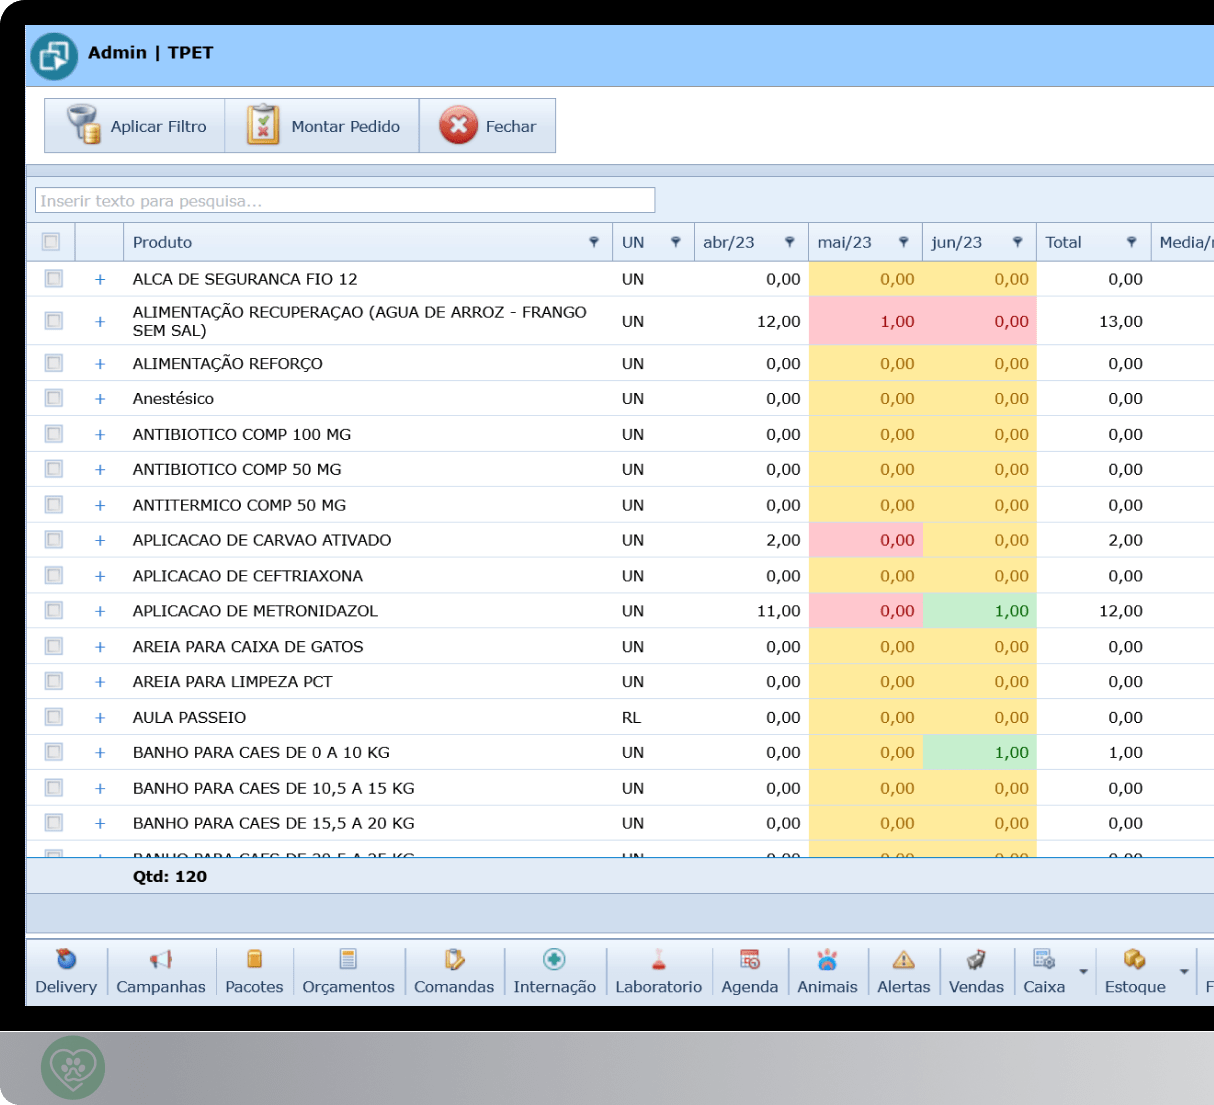Open the Animais paw icon
Screen dimensions: 1214x1105
pyautogui.click(x=827, y=960)
